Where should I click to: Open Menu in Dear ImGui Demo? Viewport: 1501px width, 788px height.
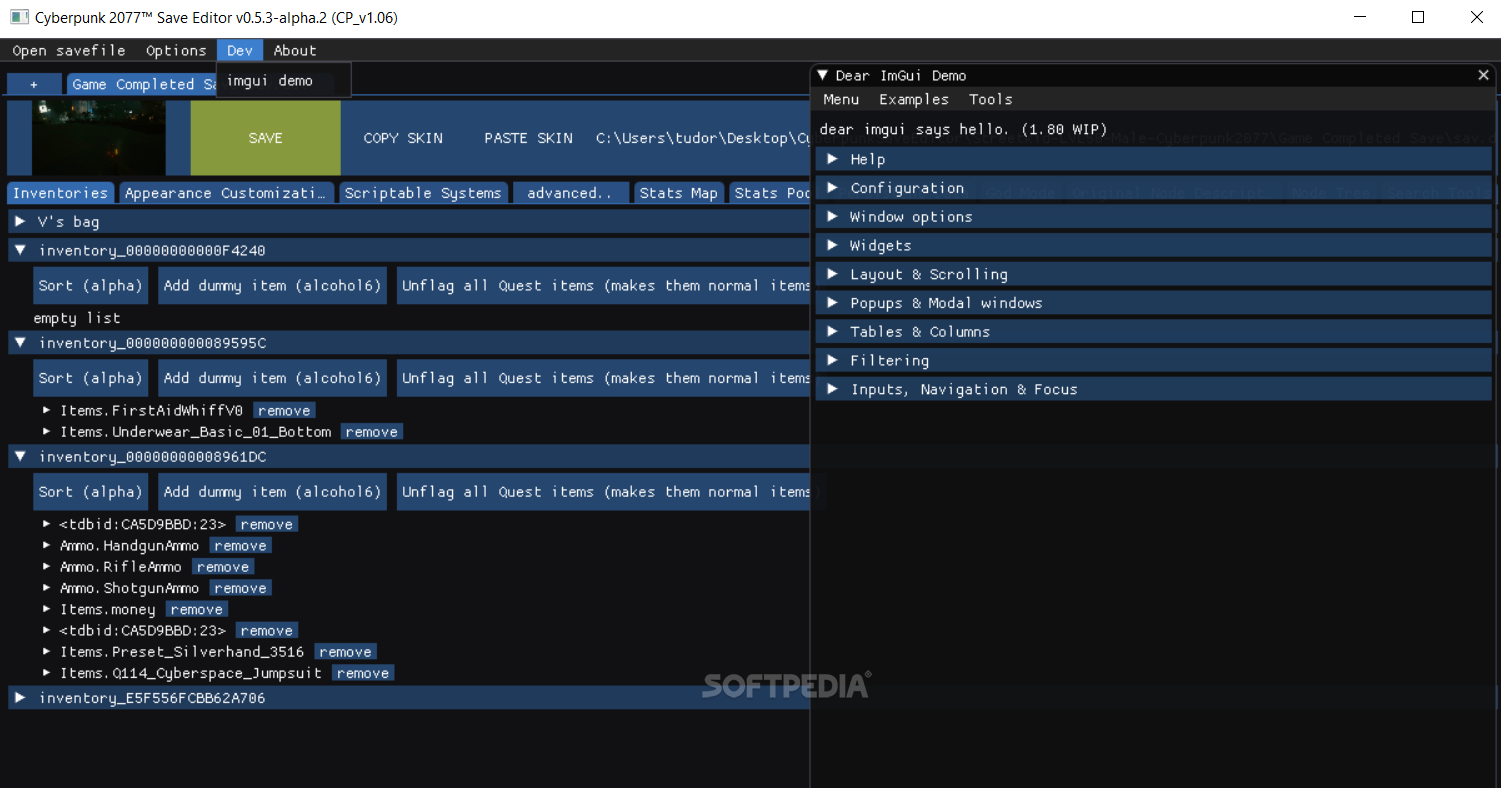tap(841, 99)
